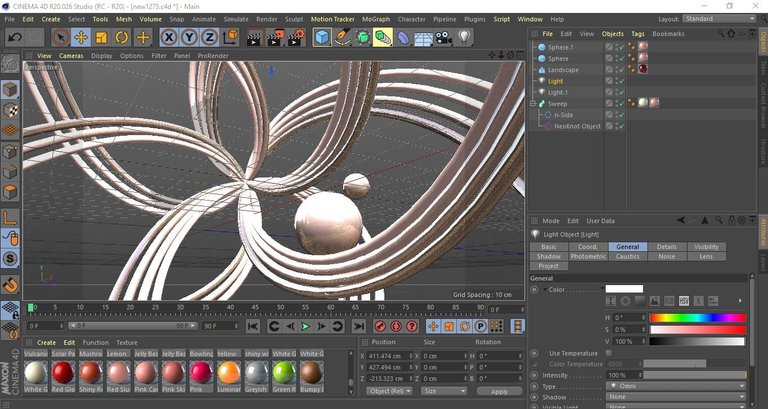
Task: Collapse the Sweep object hierarchy
Action: (x=533, y=104)
